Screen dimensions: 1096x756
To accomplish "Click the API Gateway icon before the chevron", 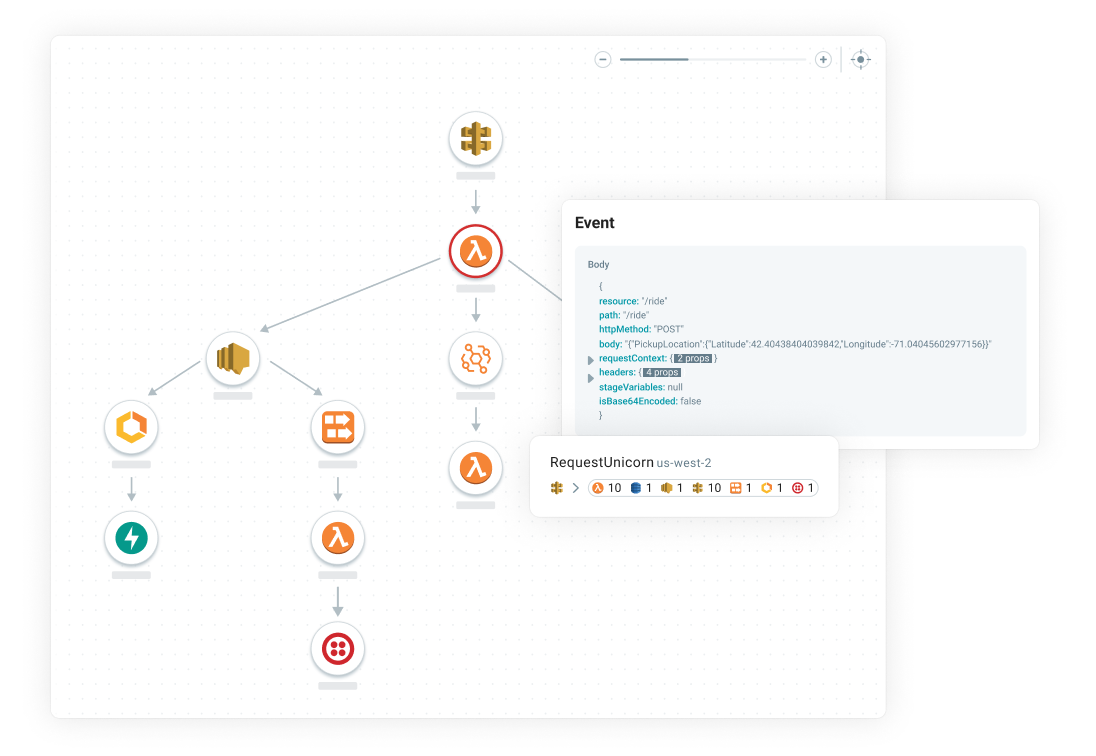I will coord(556,488).
